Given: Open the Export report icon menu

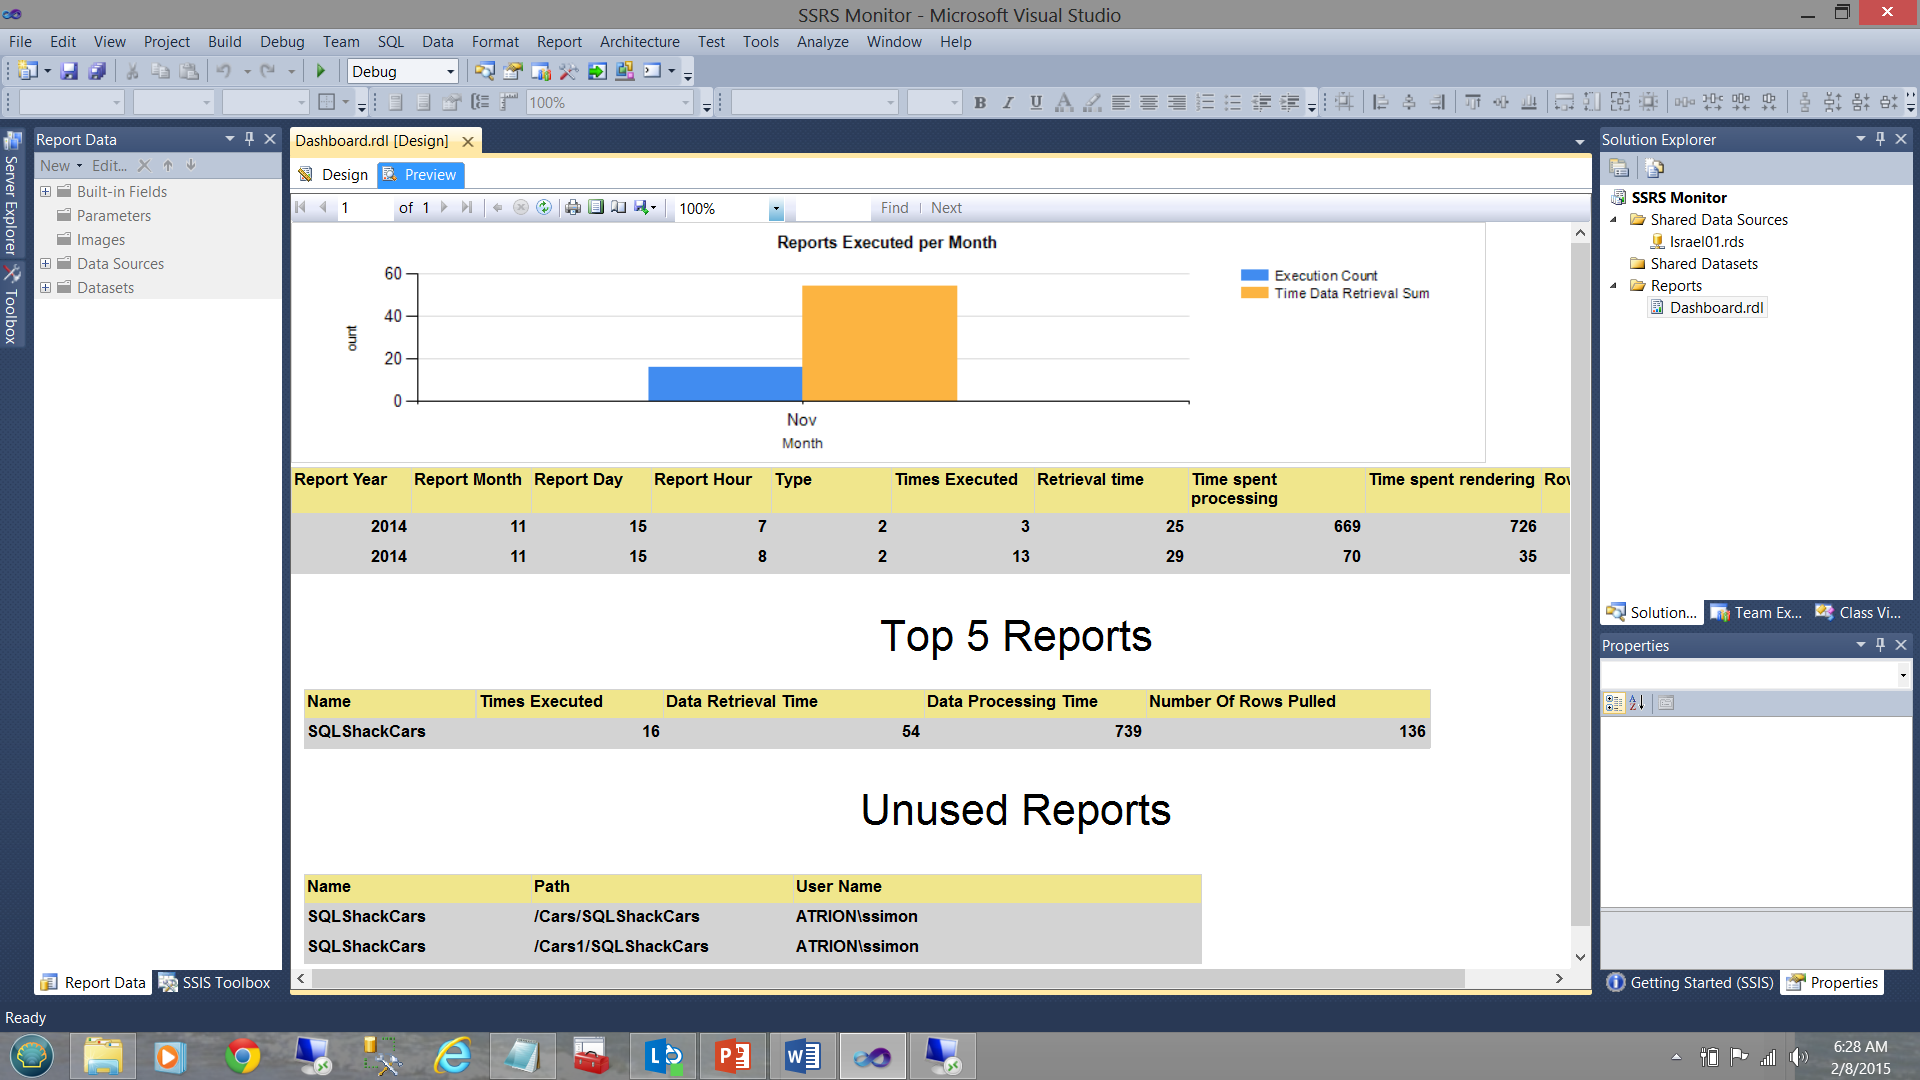Looking at the screenshot, I should 646,207.
